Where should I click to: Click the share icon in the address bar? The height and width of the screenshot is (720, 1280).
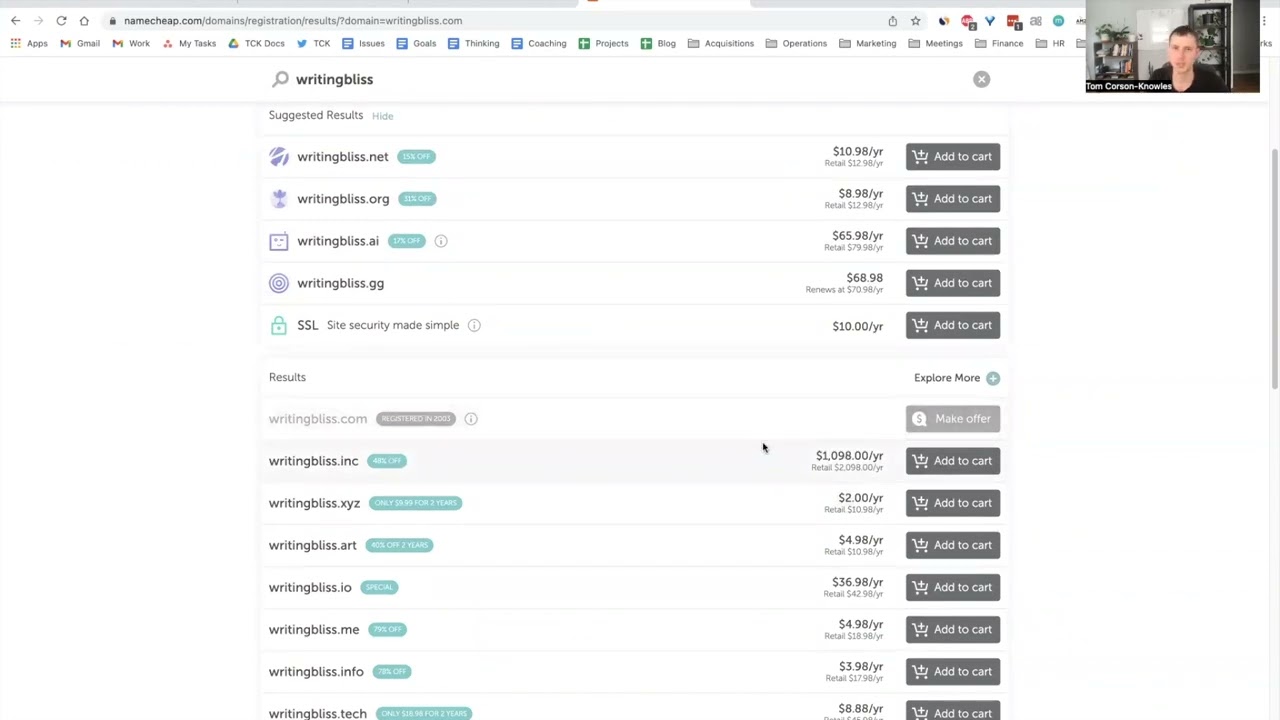[x=892, y=20]
